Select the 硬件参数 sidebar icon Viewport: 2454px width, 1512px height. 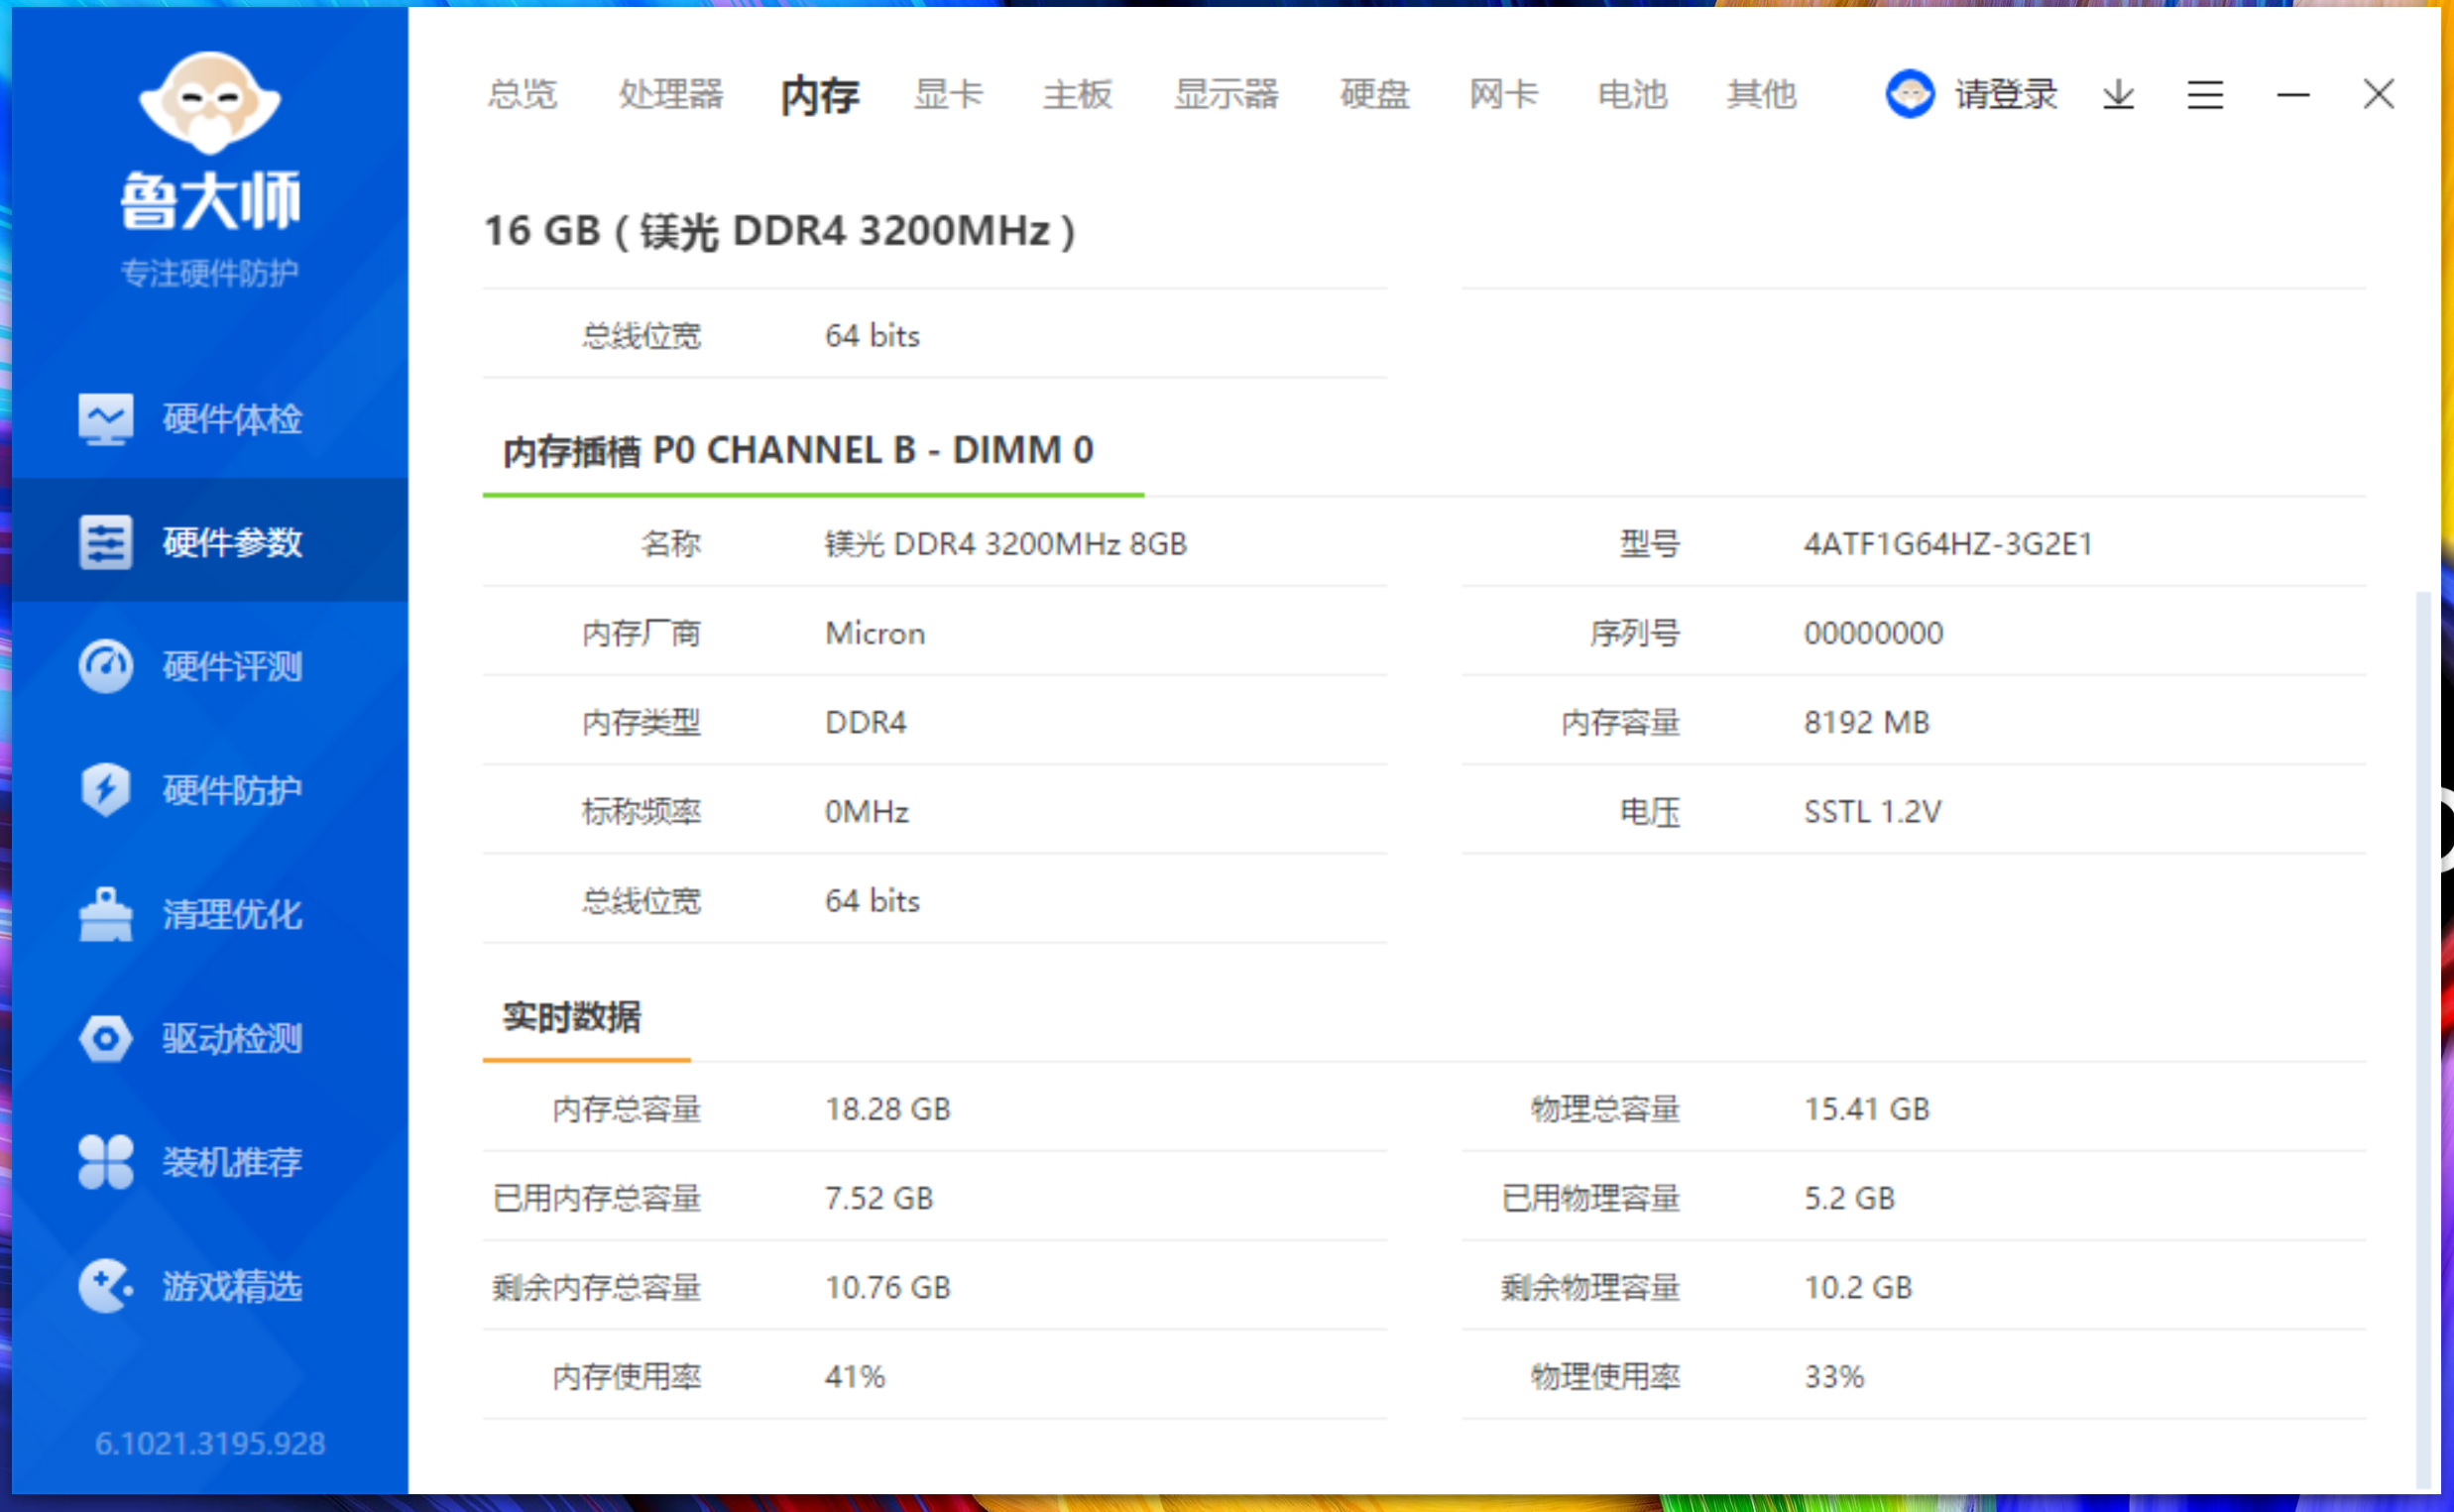click(105, 542)
